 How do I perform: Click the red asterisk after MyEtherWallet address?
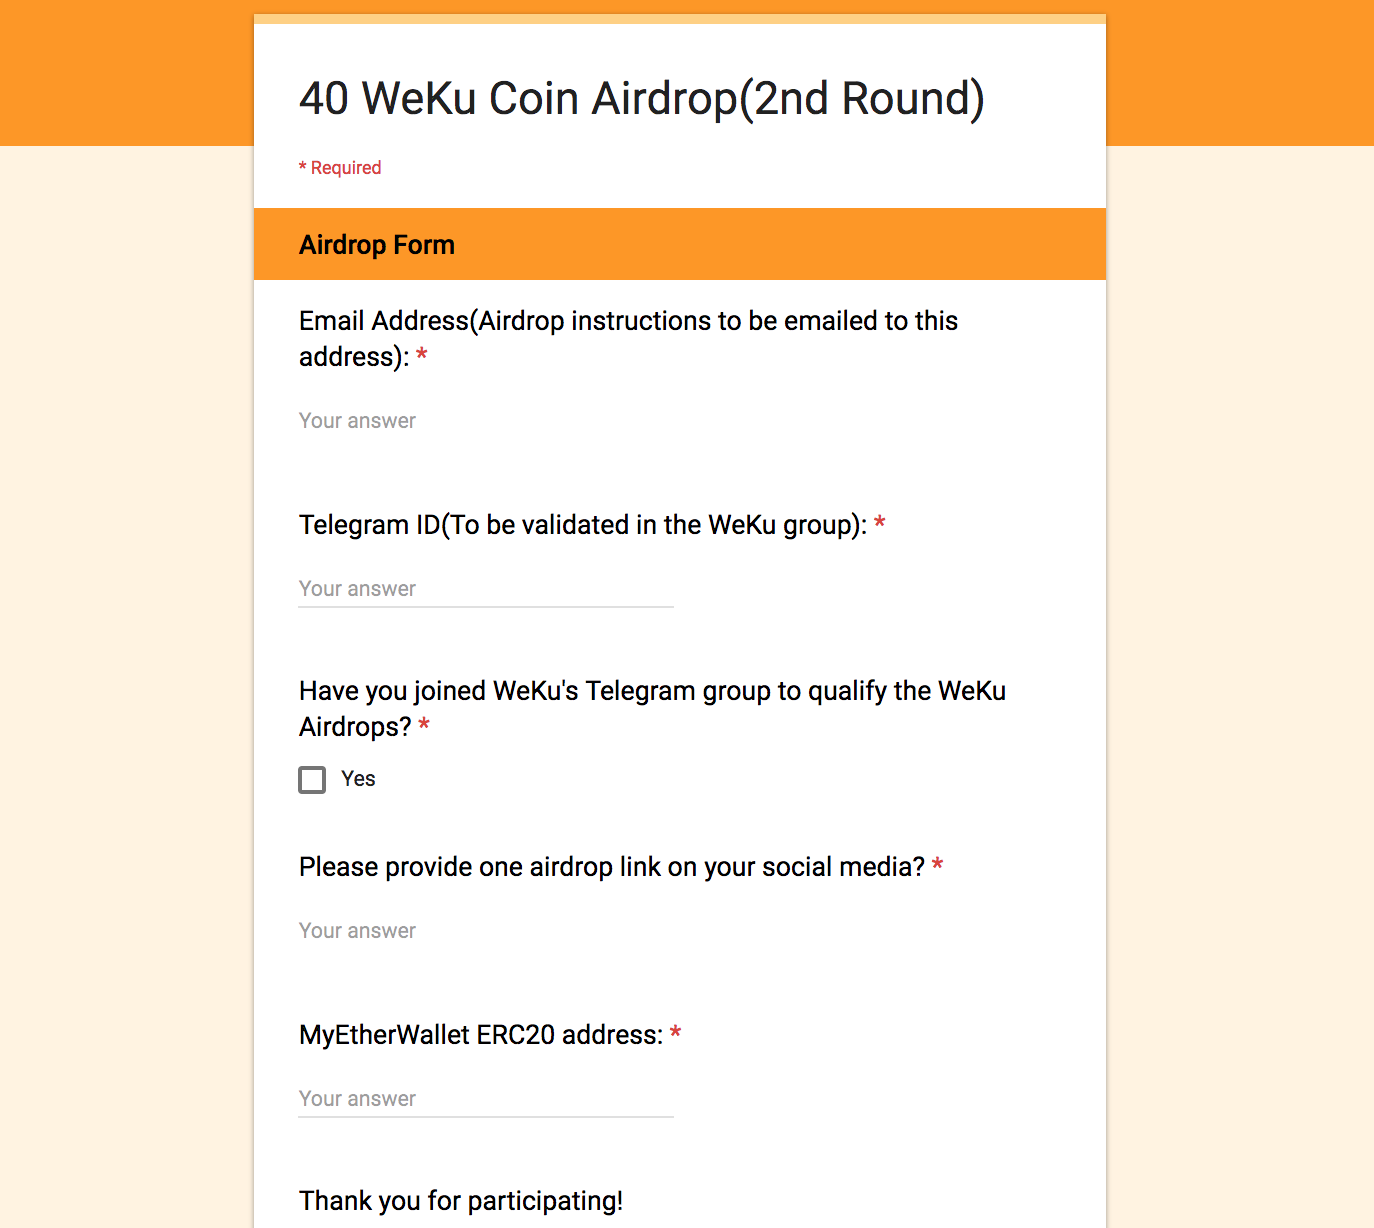tap(676, 1033)
